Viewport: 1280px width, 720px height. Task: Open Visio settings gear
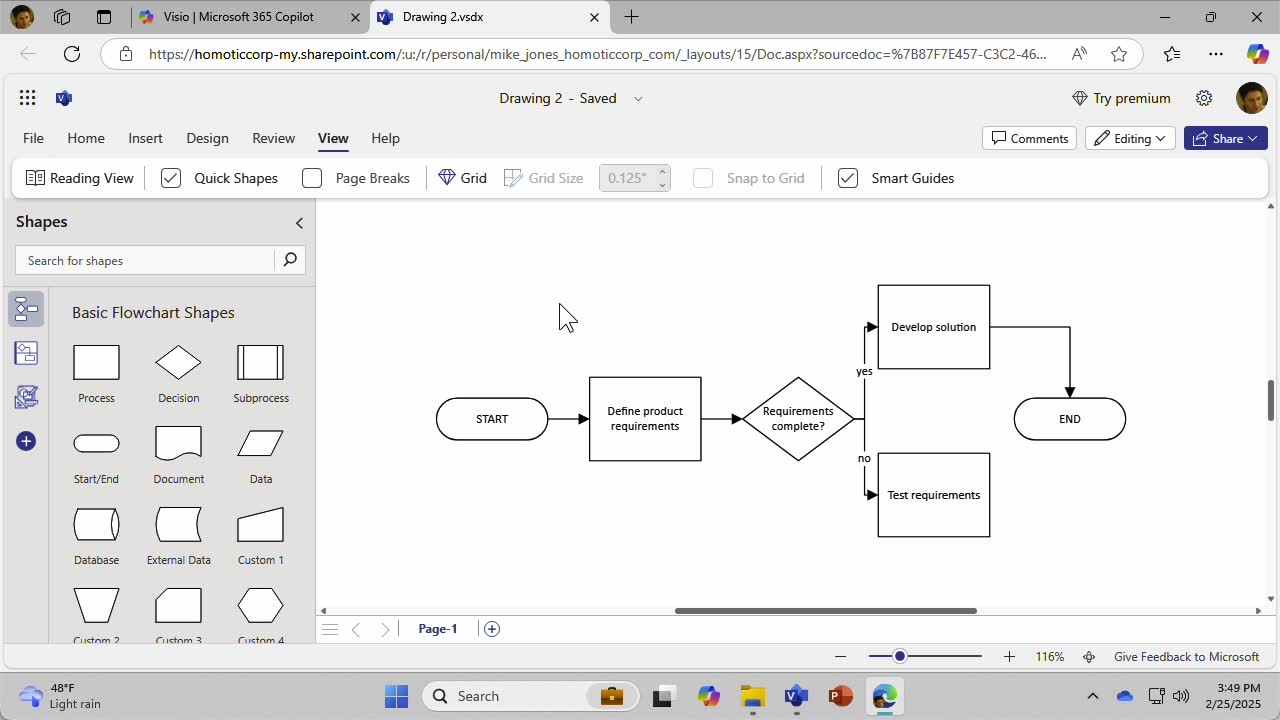[1204, 98]
